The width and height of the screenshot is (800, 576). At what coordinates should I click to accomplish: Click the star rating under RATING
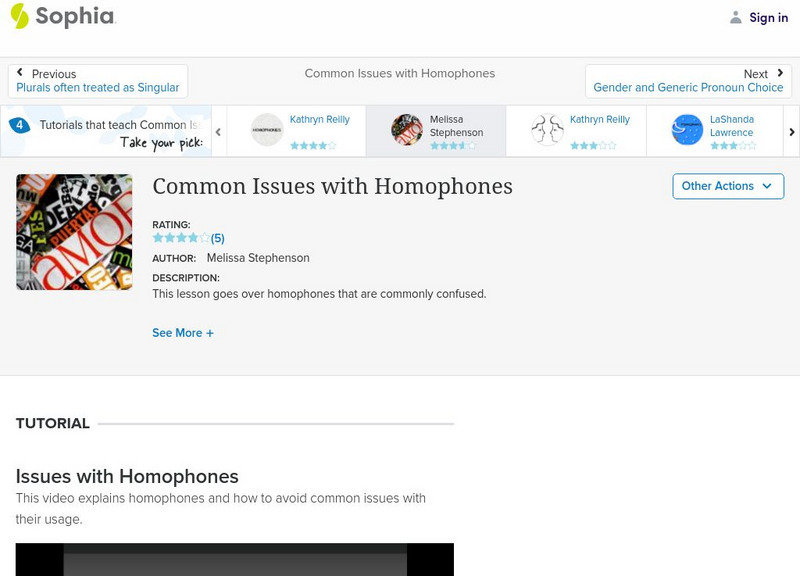pyautogui.click(x=181, y=238)
